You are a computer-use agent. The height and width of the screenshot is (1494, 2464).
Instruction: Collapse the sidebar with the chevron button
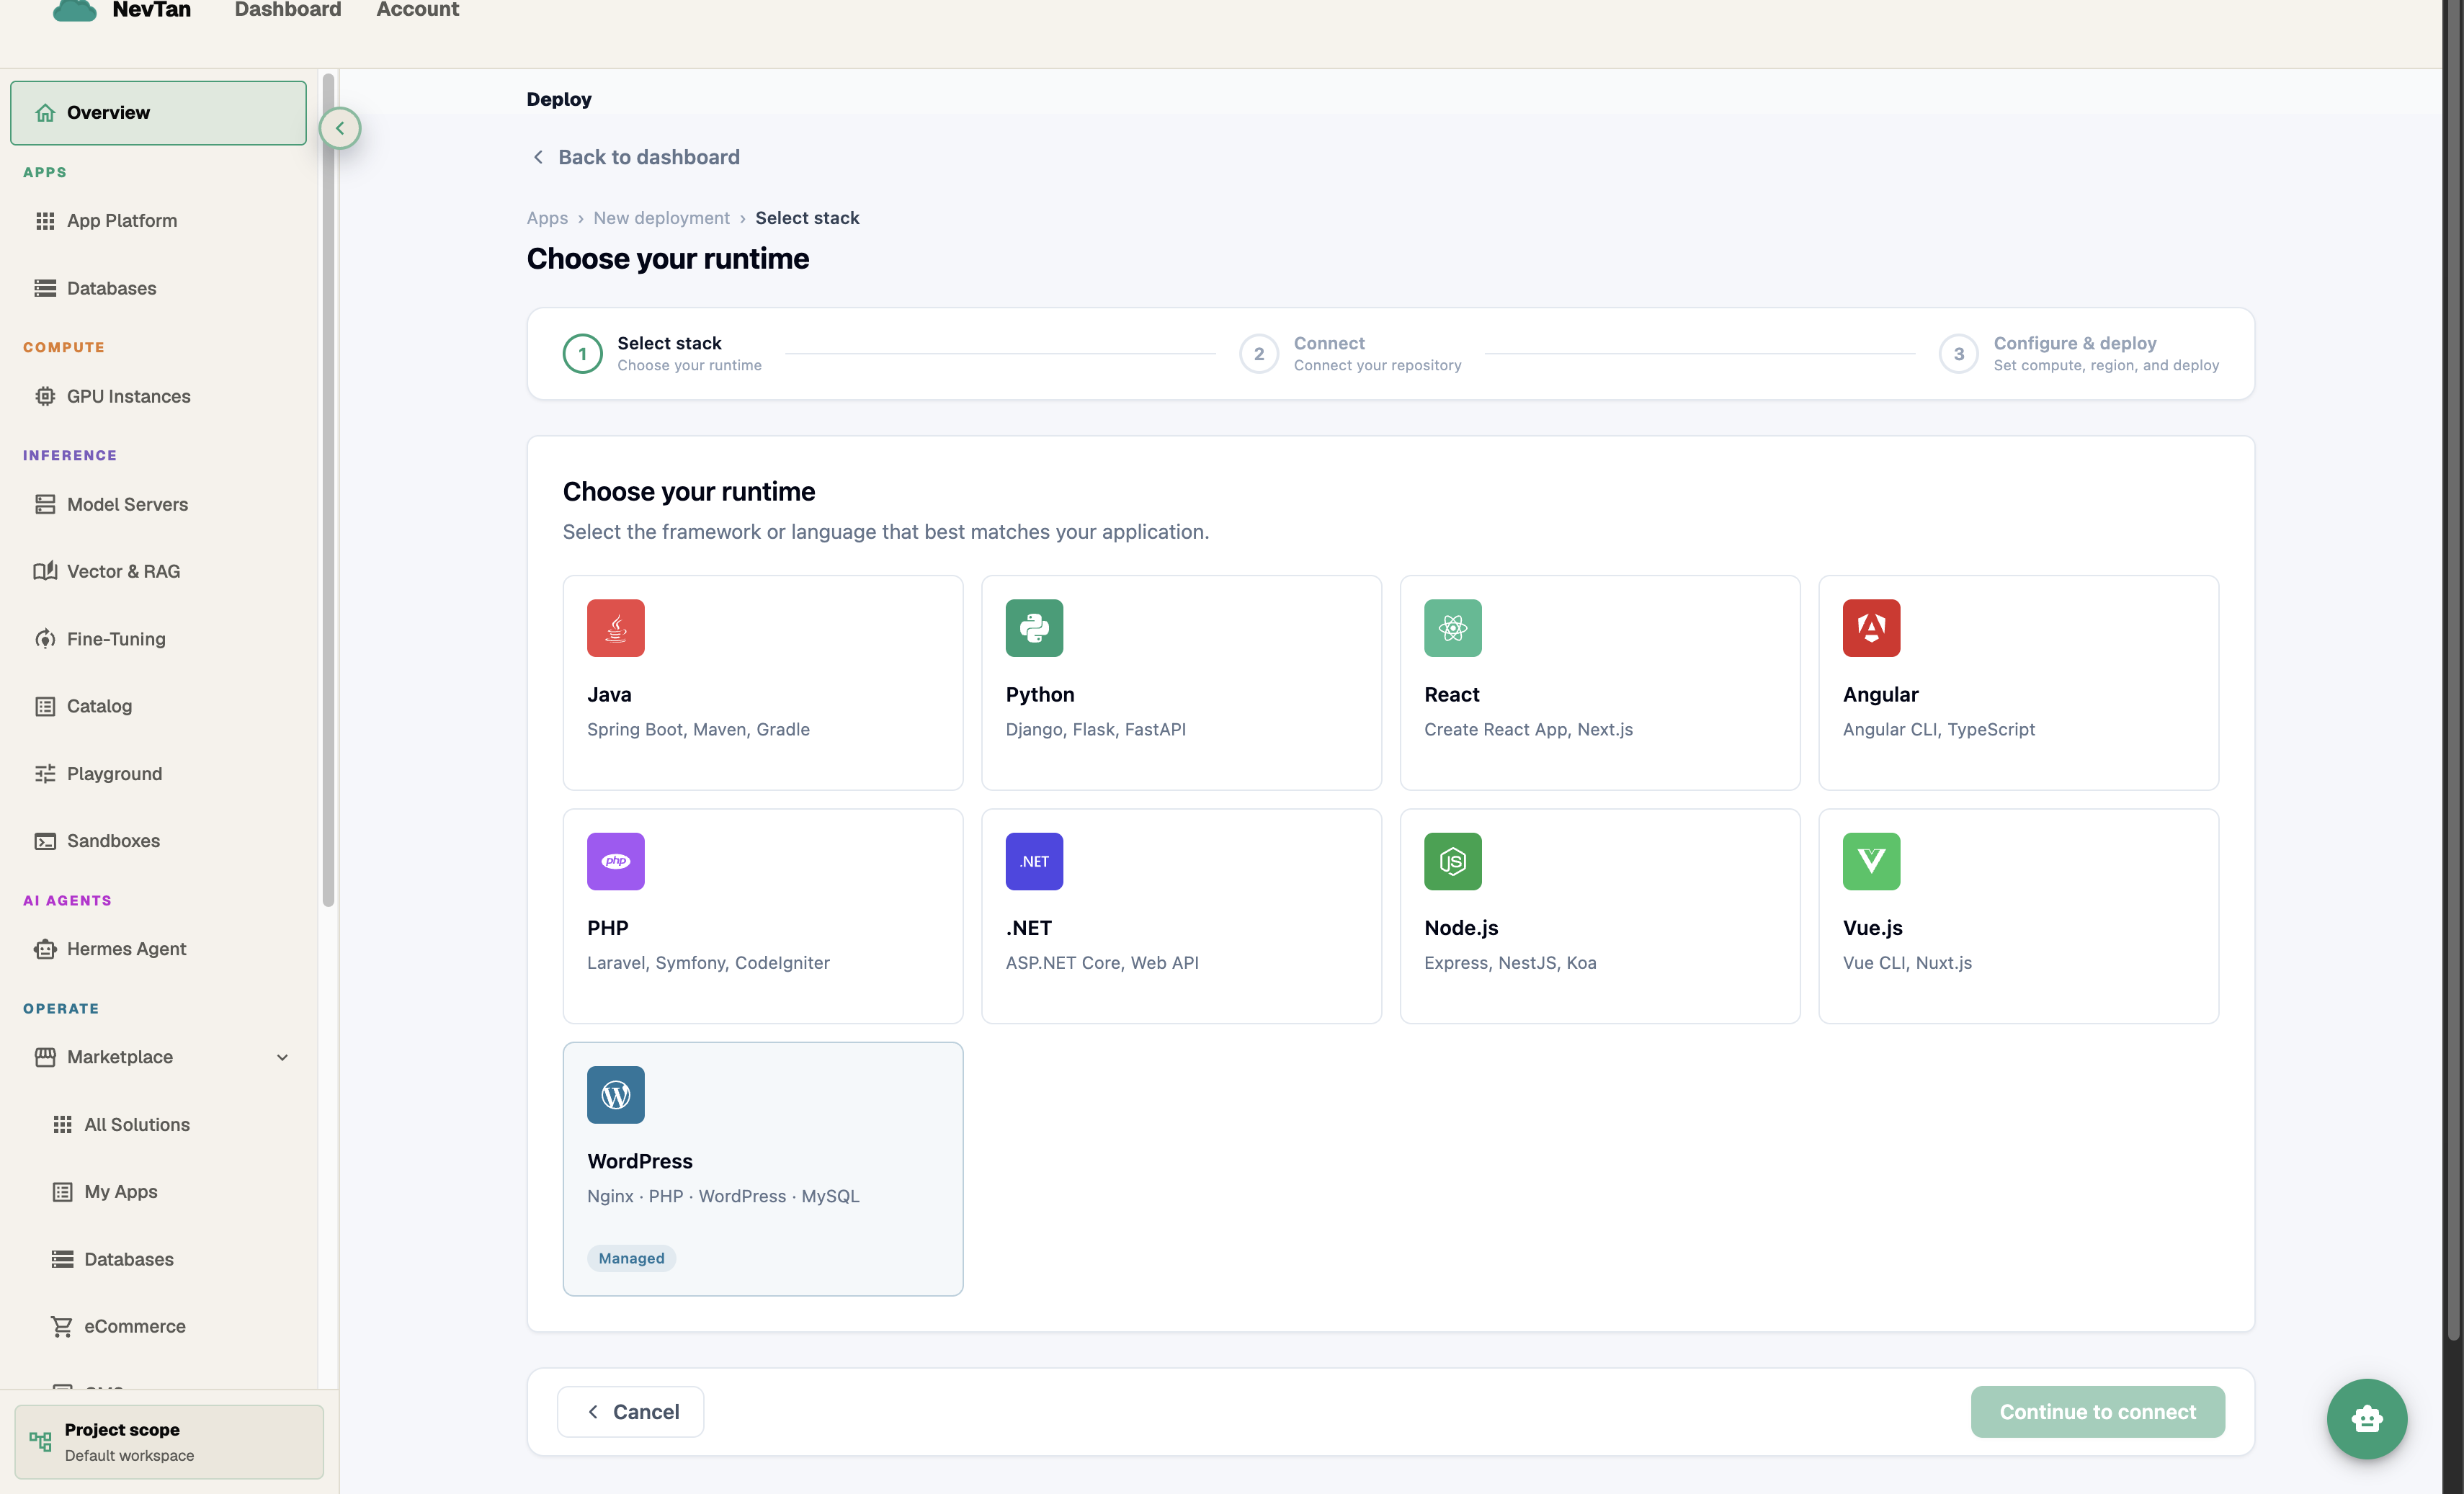click(x=340, y=128)
